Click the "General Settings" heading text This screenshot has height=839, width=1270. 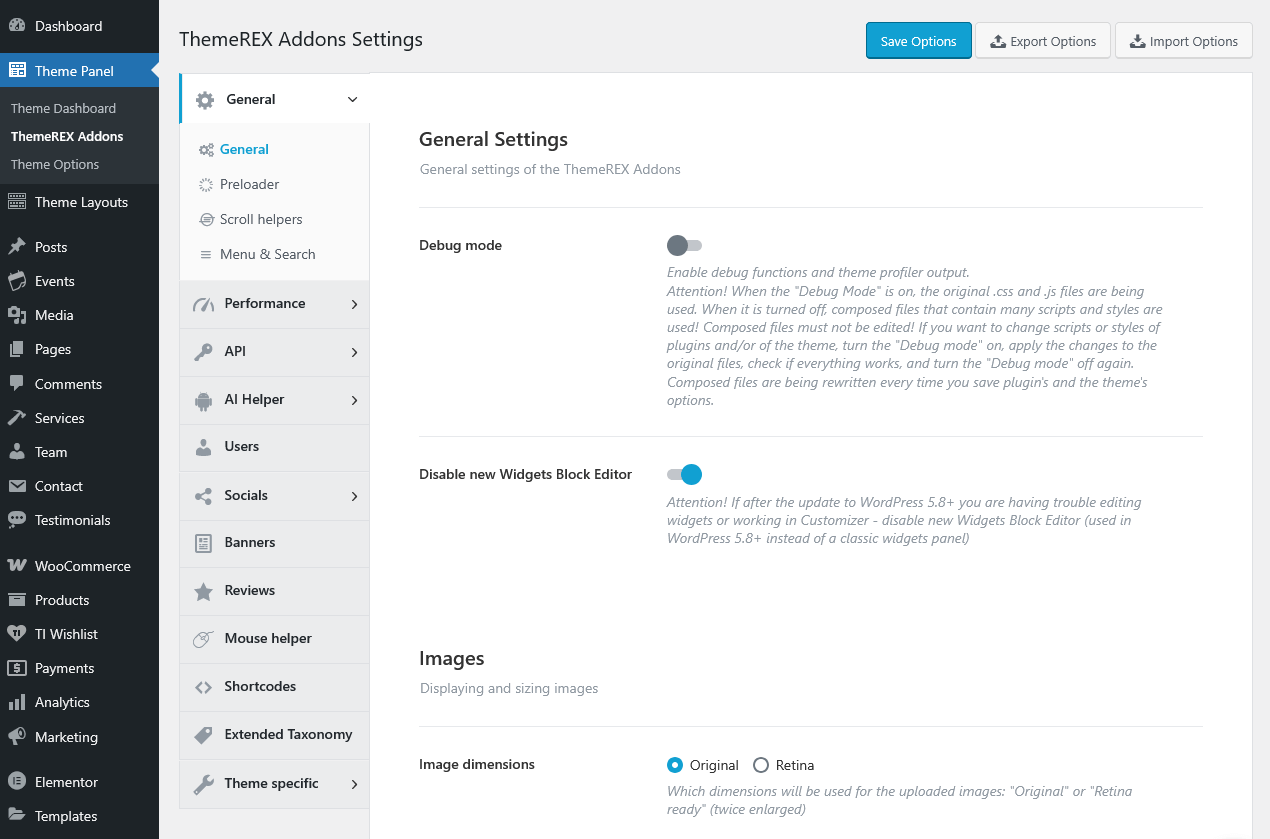pos(493,139)
